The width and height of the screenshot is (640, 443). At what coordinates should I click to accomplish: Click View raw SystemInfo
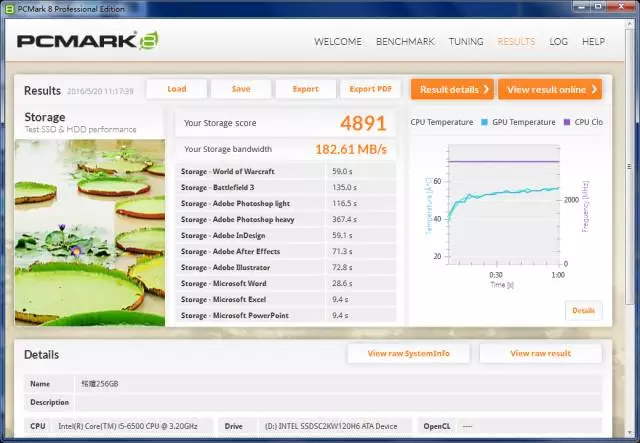click(x=409, y=354)
